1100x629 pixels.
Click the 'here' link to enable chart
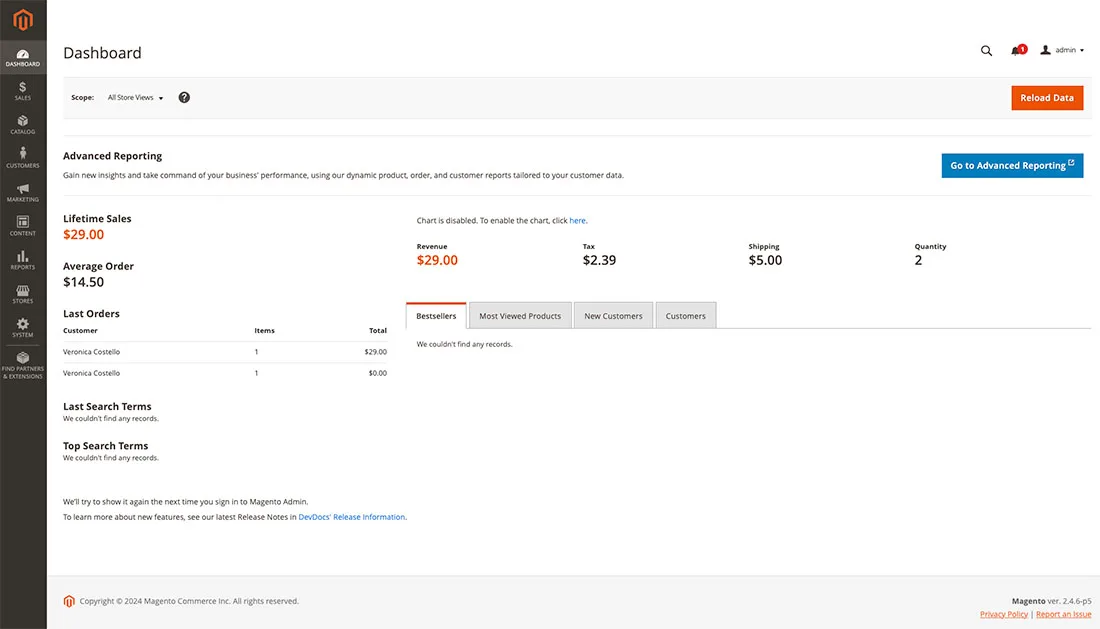(577, 220)
